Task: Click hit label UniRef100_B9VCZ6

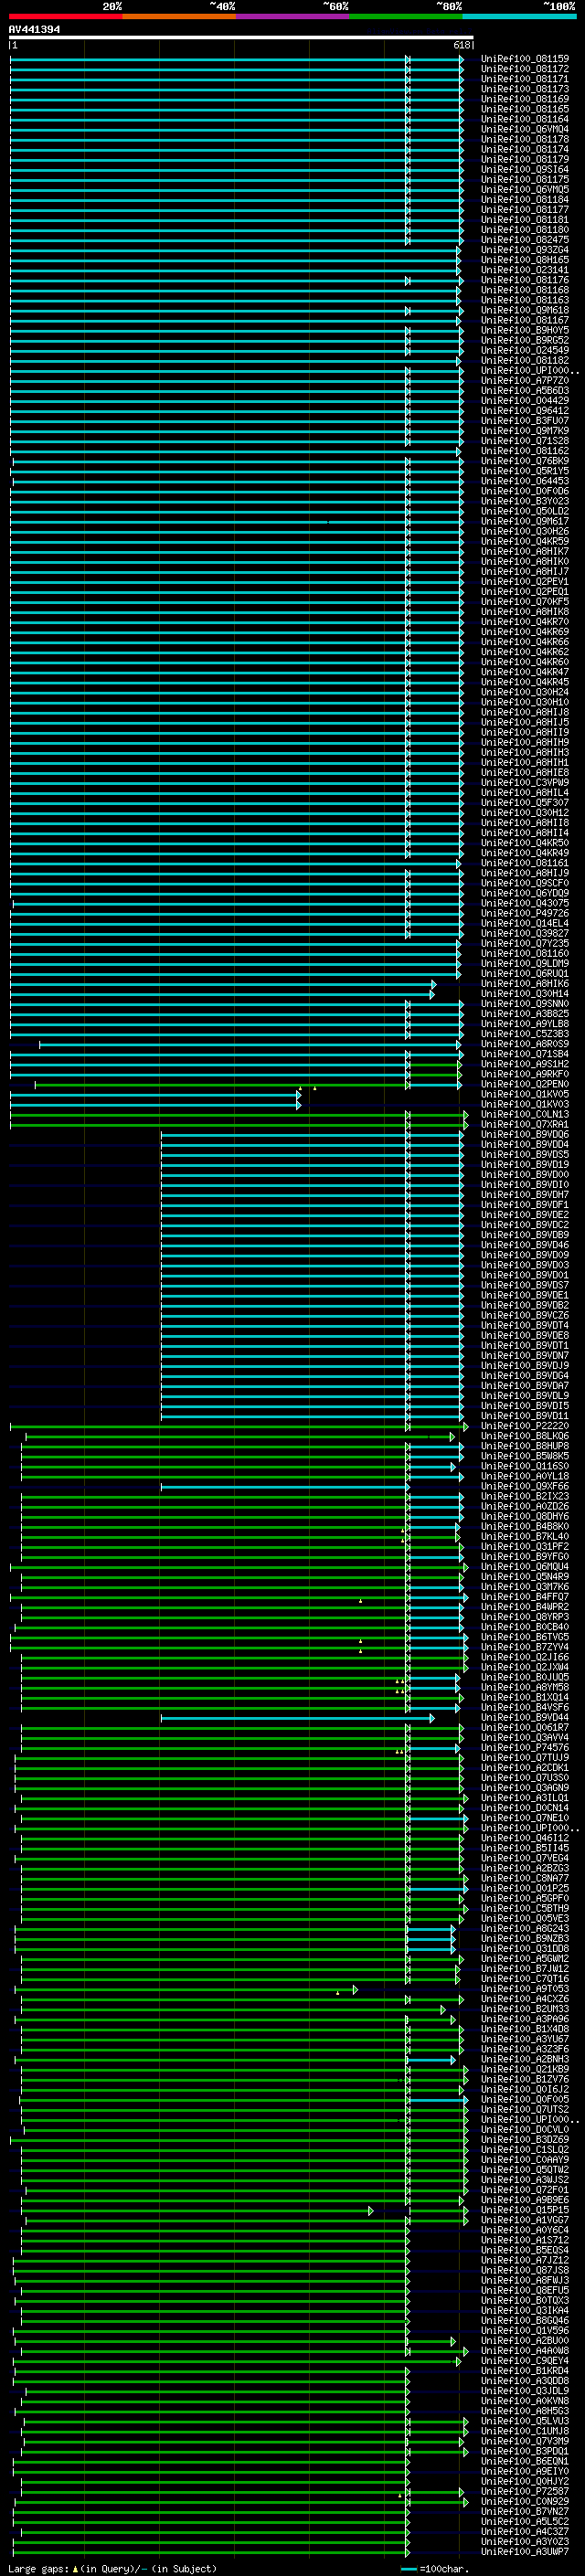Action: pyautogui.click(x=525, y=1315)
